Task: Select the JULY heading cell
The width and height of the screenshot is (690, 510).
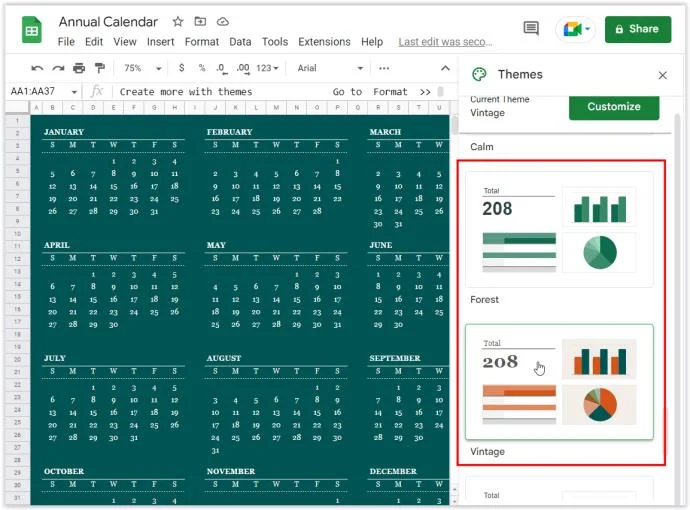Action: tap(55, 358)
